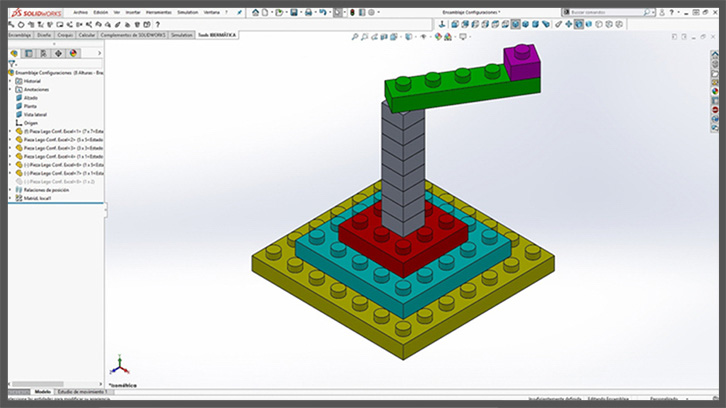Click the purple Lego brick in the model

522,67
